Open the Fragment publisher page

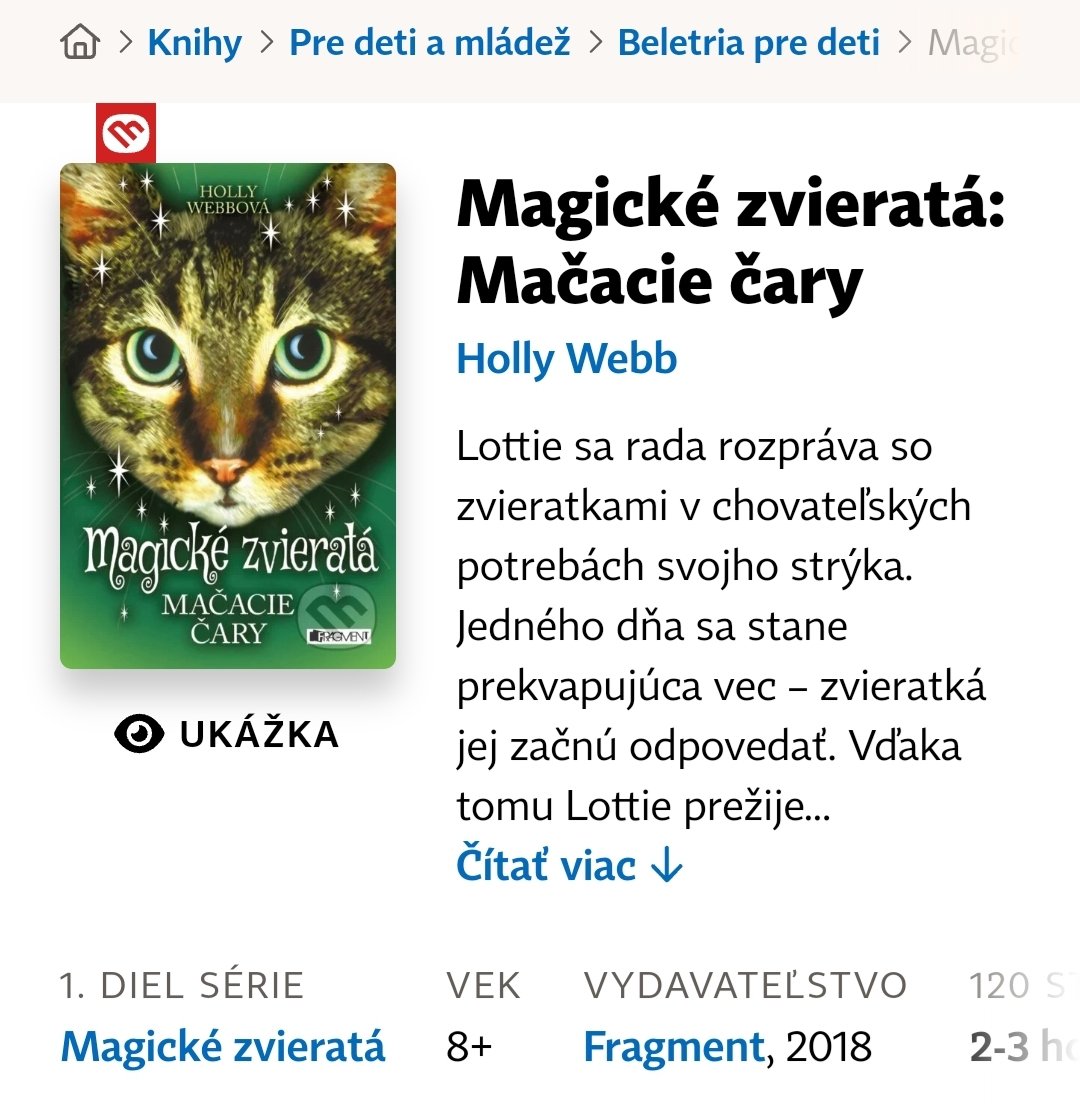[x=674, y=1047]
